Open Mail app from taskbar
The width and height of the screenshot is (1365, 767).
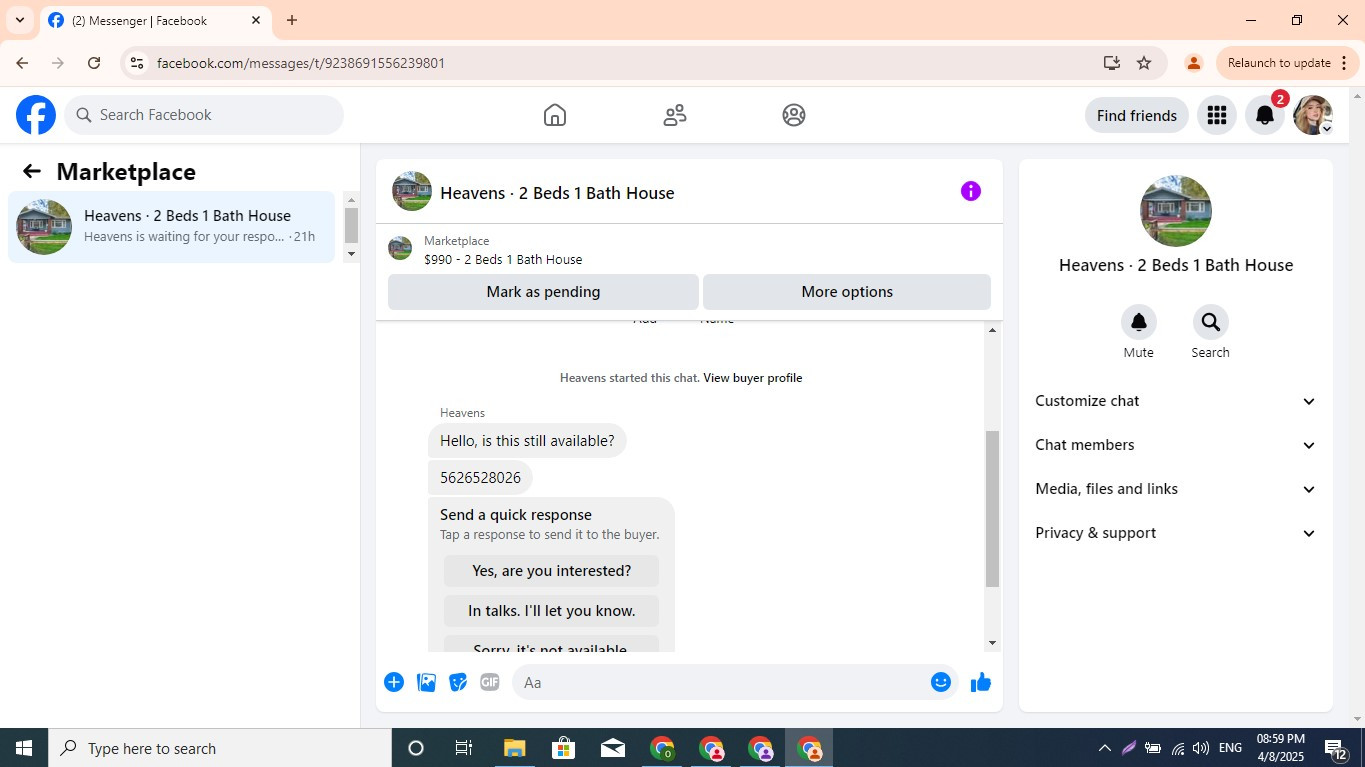tap(613, 748)
